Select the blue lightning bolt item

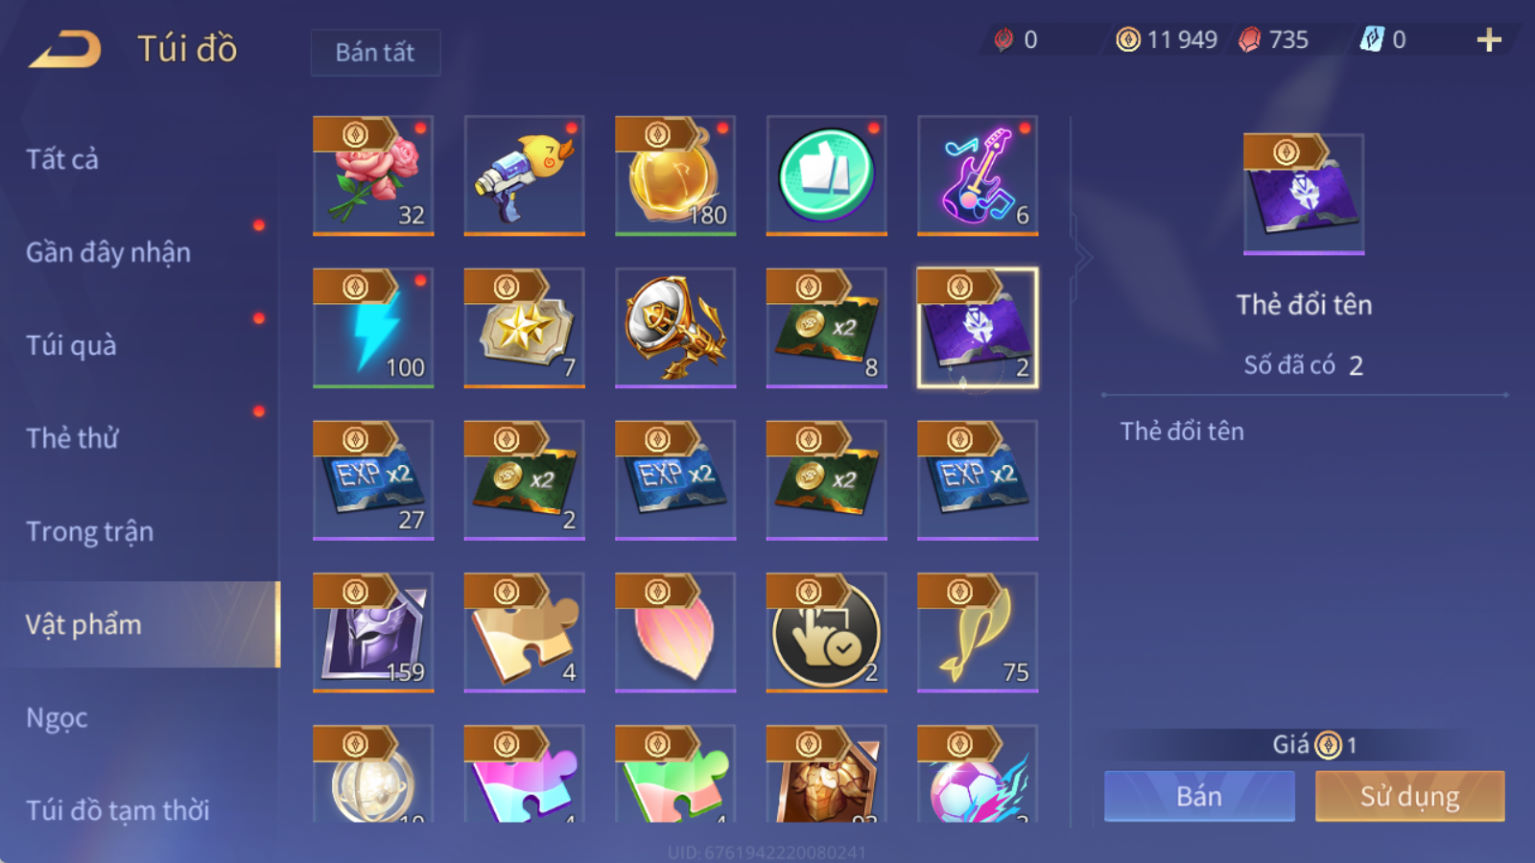(x=373, y=328)
